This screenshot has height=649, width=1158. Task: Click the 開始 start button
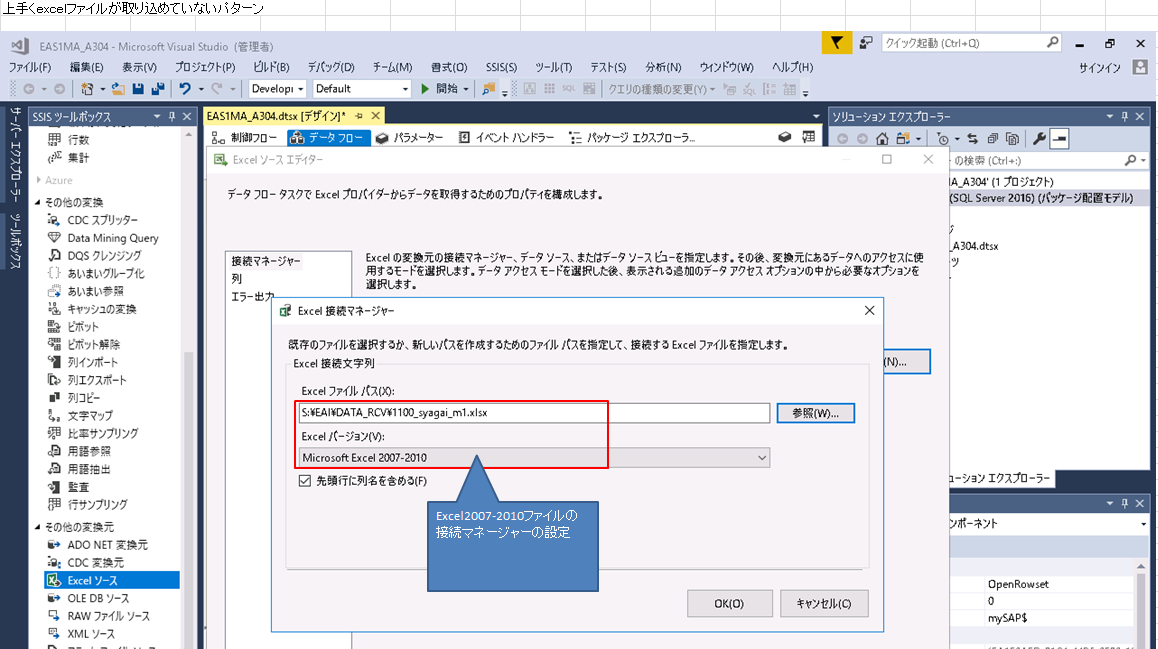point(440,89)
